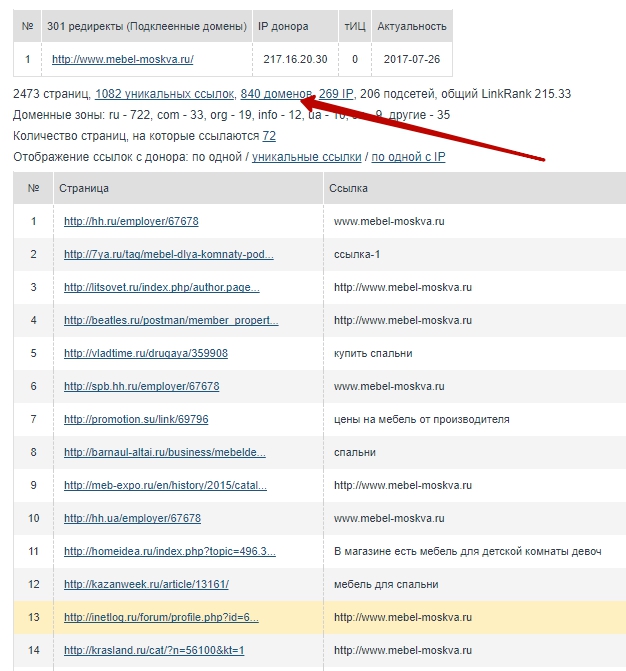Click anchor text 'купить спальни'
Image resolution: width=626 pixels, height=671 pixels.
point(373,353)
